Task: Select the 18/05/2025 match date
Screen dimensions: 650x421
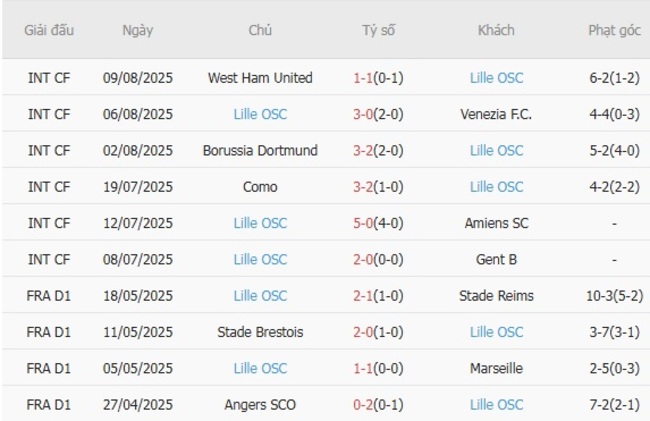Action: 138,296
